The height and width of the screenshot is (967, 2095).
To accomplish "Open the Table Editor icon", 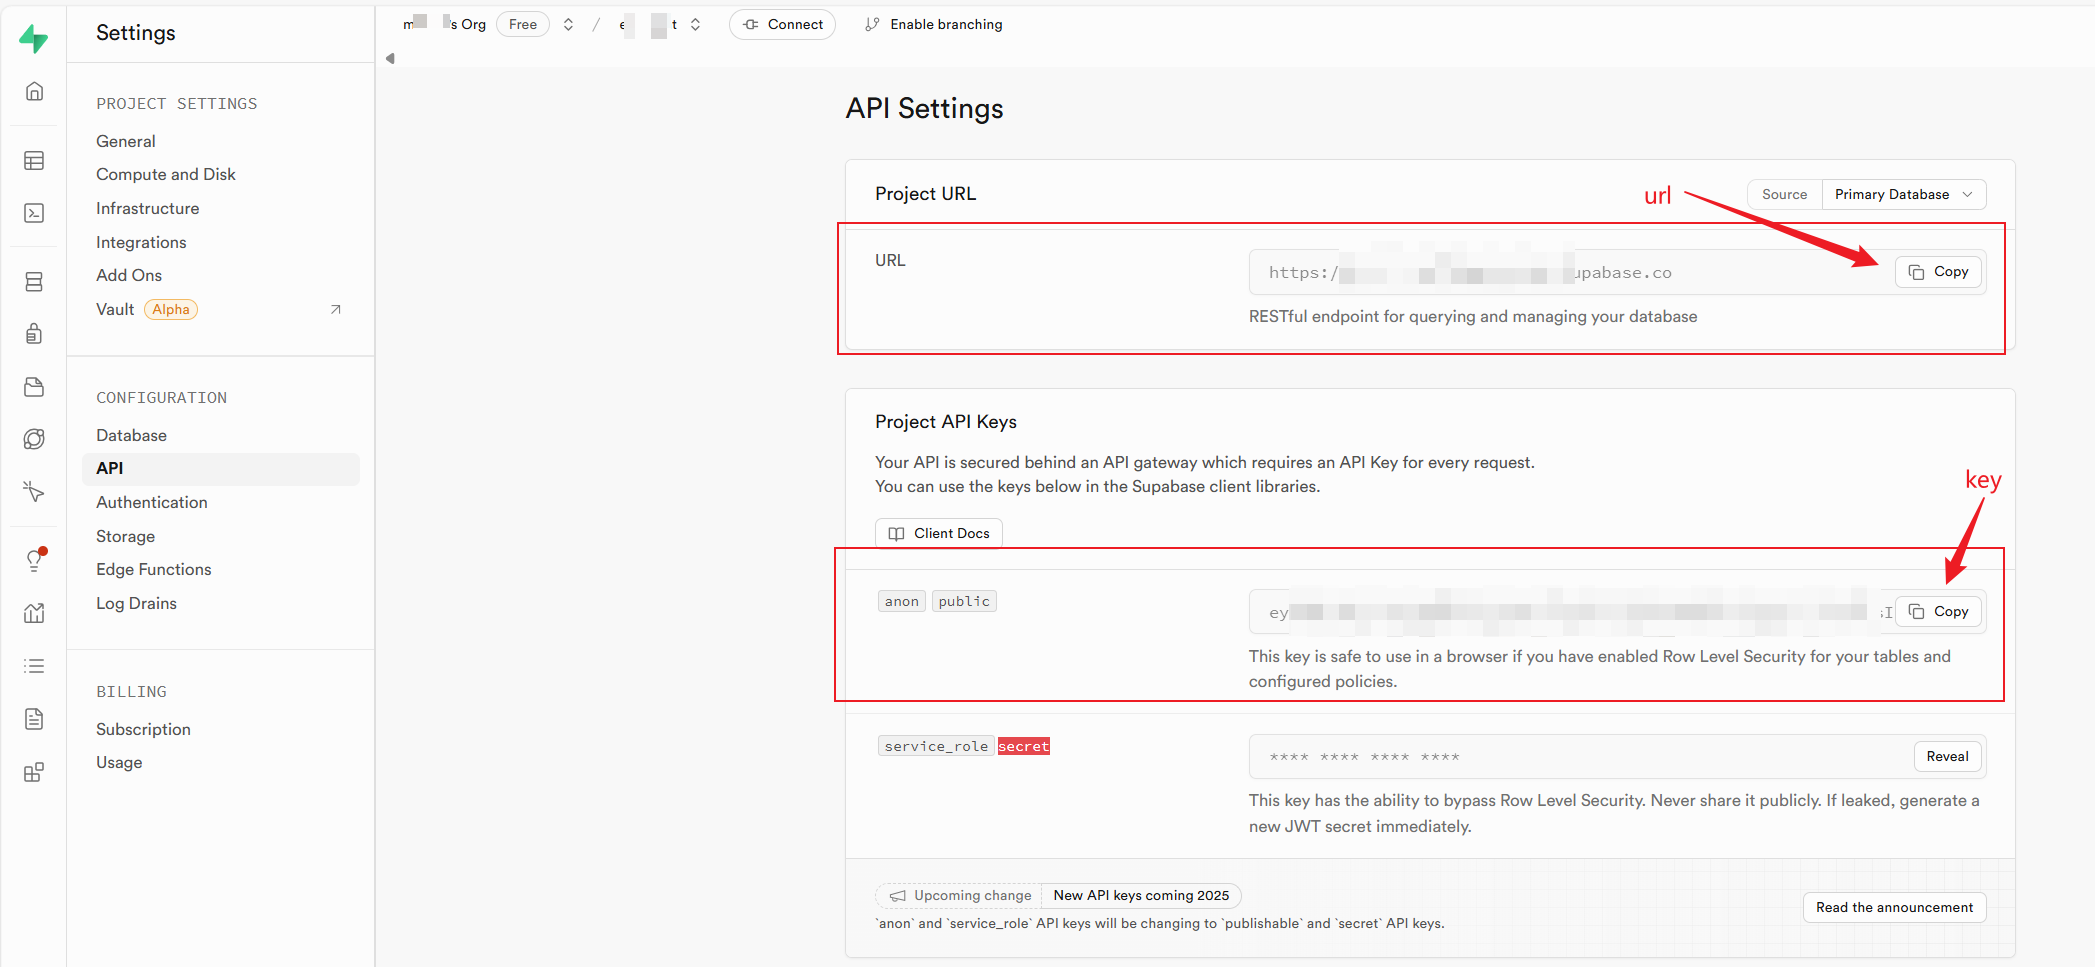I will [x=34, y=161].
